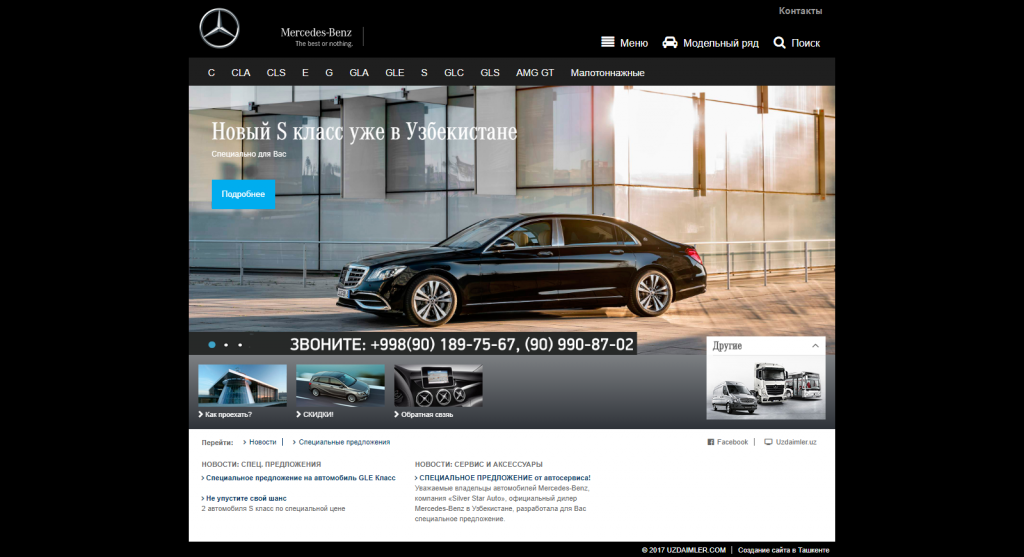
Task: Click the car icon for model range
Action: [669, 42]
